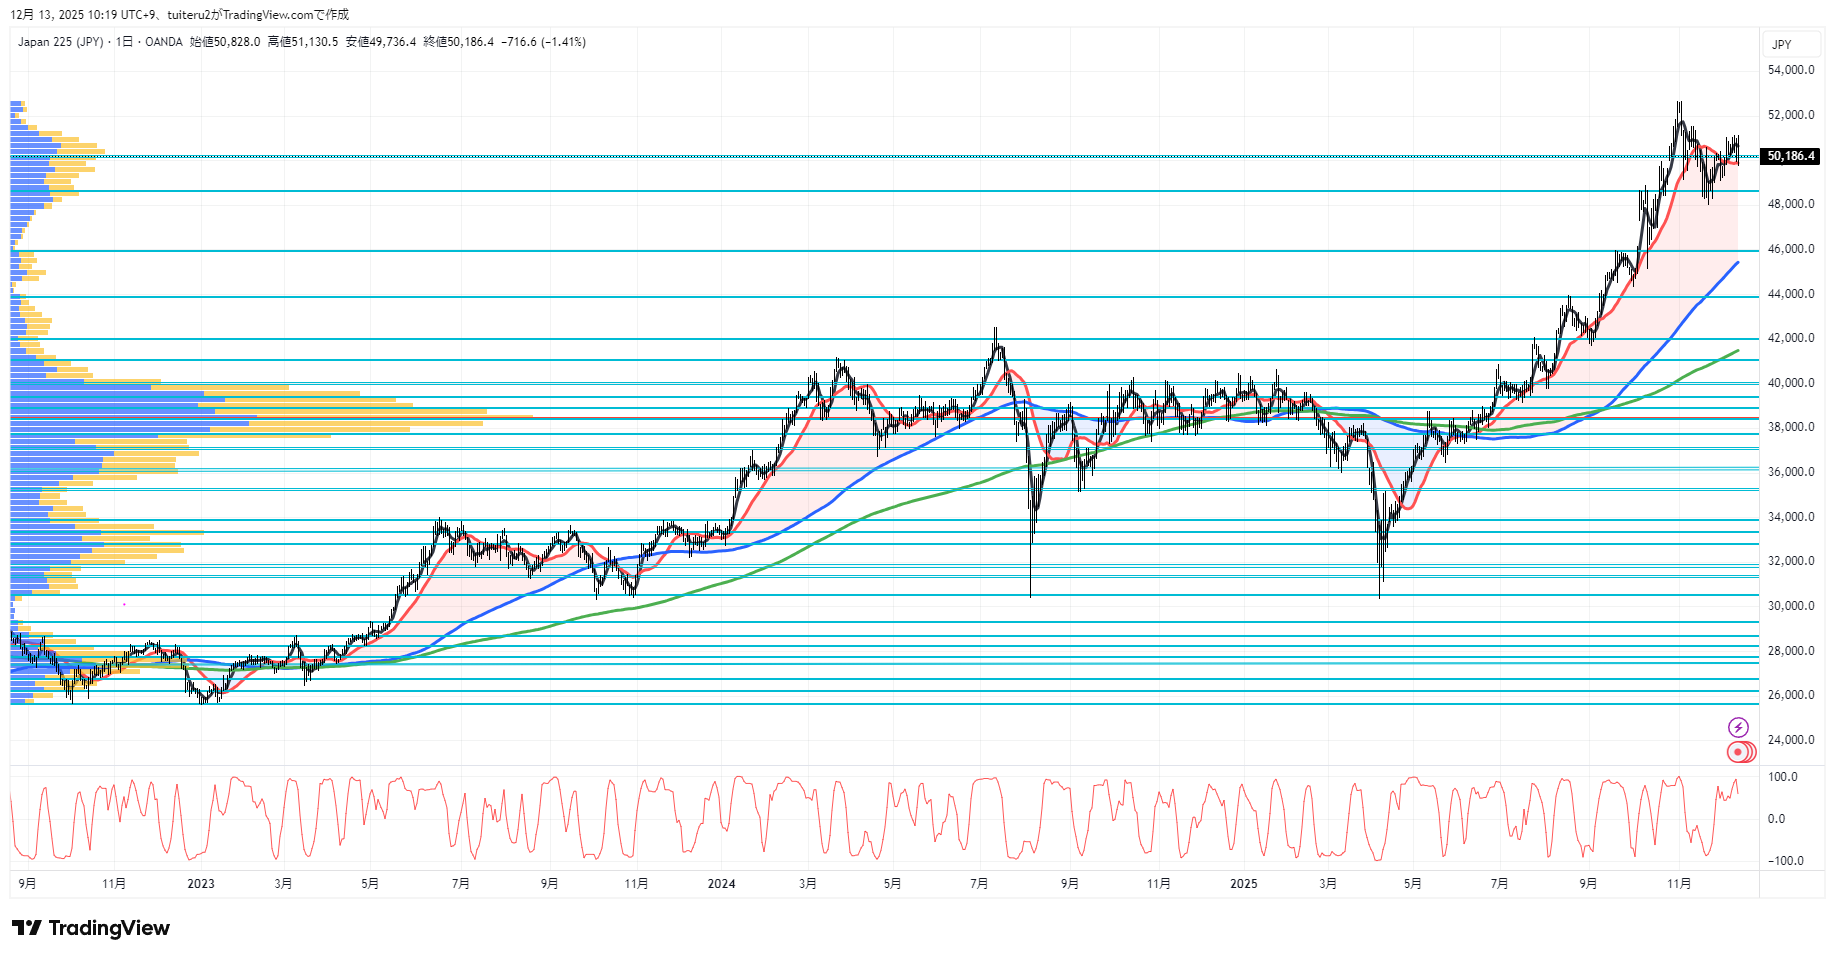Viewport: 1835px width, 958px height.
Task: Click the right end of the green moving average line
Action: coord(1737,351)
